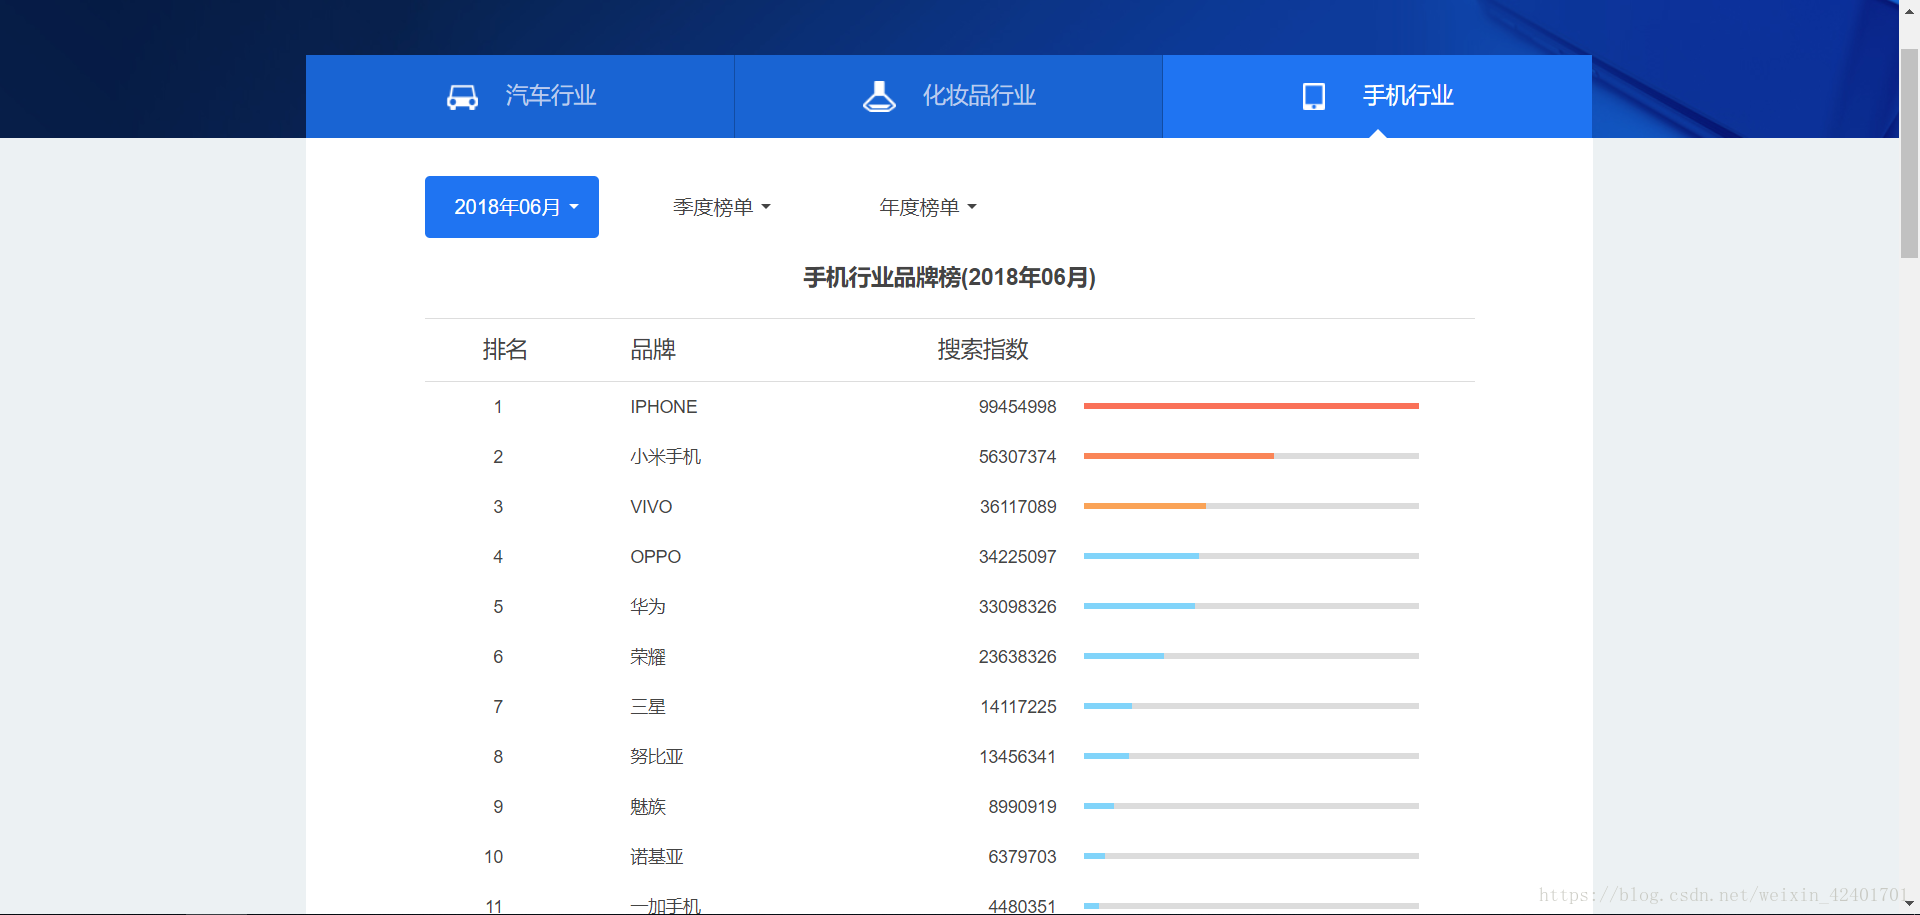
Task: Click the scrollbar down arrow
Action: click(1909, 904)
